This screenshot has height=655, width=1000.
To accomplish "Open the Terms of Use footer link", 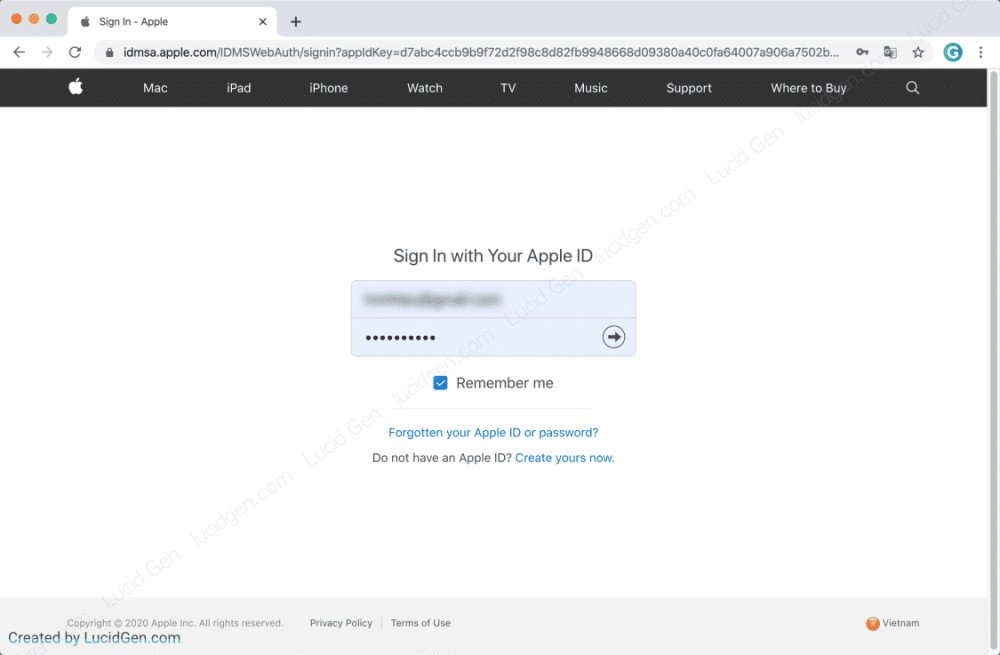I will (x=420, y=623).
